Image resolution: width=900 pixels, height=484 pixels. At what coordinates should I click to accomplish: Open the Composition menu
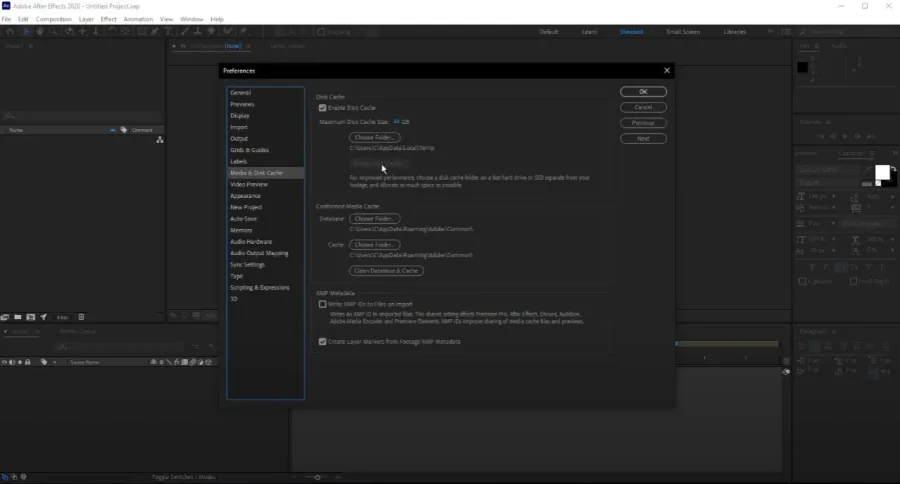click(53, 19)
